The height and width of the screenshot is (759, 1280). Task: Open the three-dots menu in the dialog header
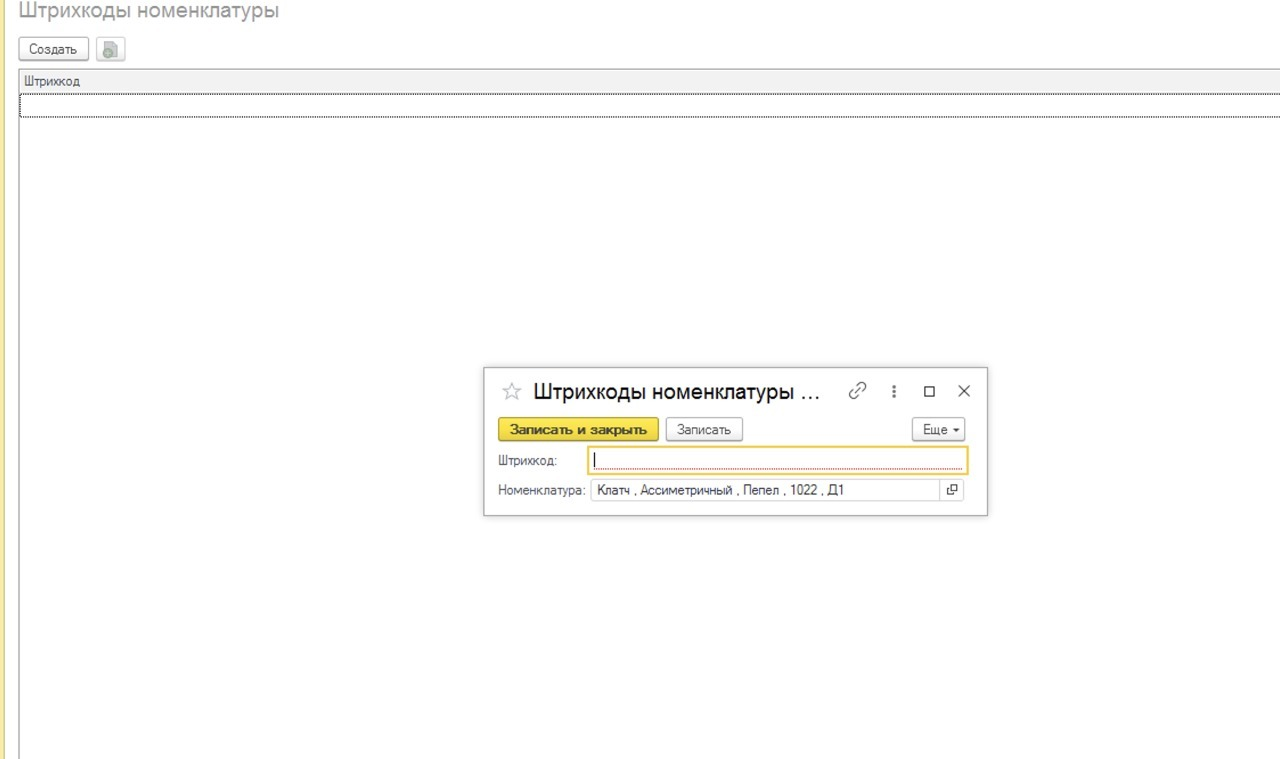[x=894, y=391]
